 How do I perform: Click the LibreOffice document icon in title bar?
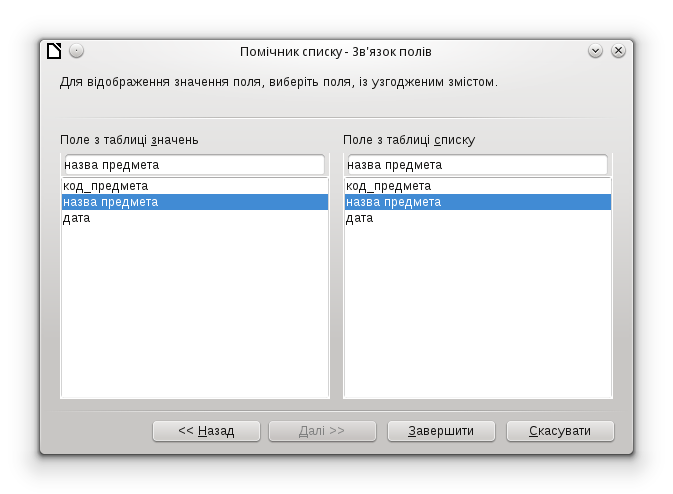tap(54, 50)
